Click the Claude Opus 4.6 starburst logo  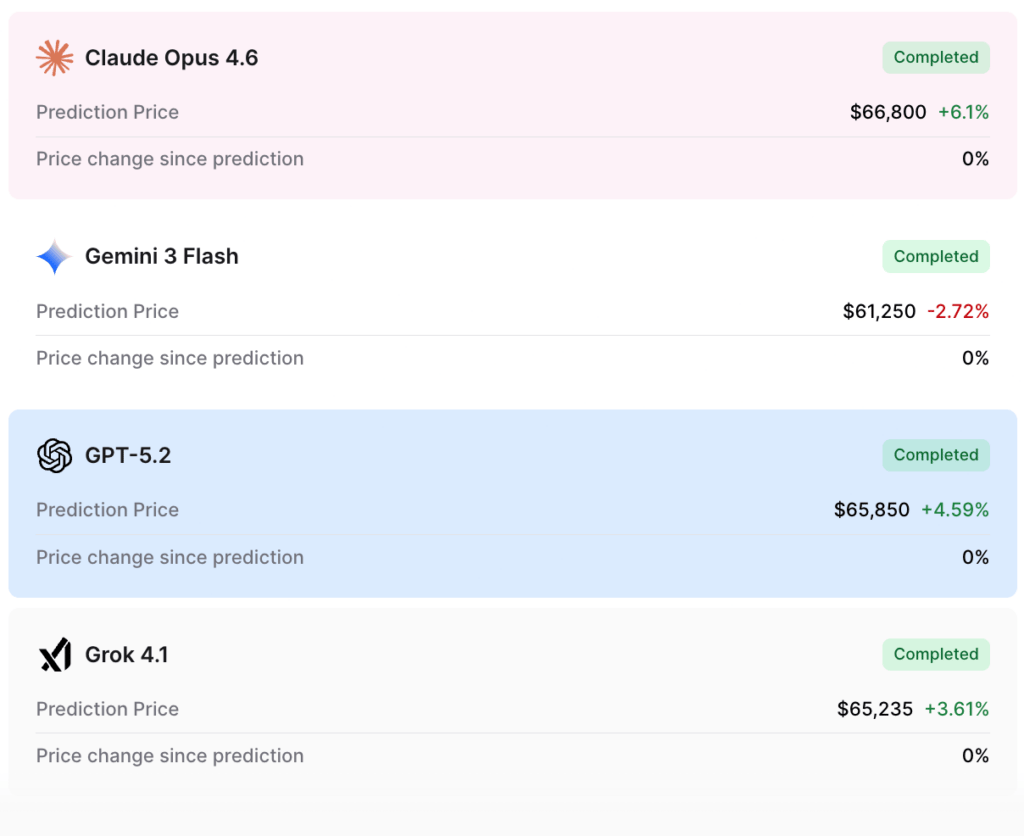(x=54, y=57)
